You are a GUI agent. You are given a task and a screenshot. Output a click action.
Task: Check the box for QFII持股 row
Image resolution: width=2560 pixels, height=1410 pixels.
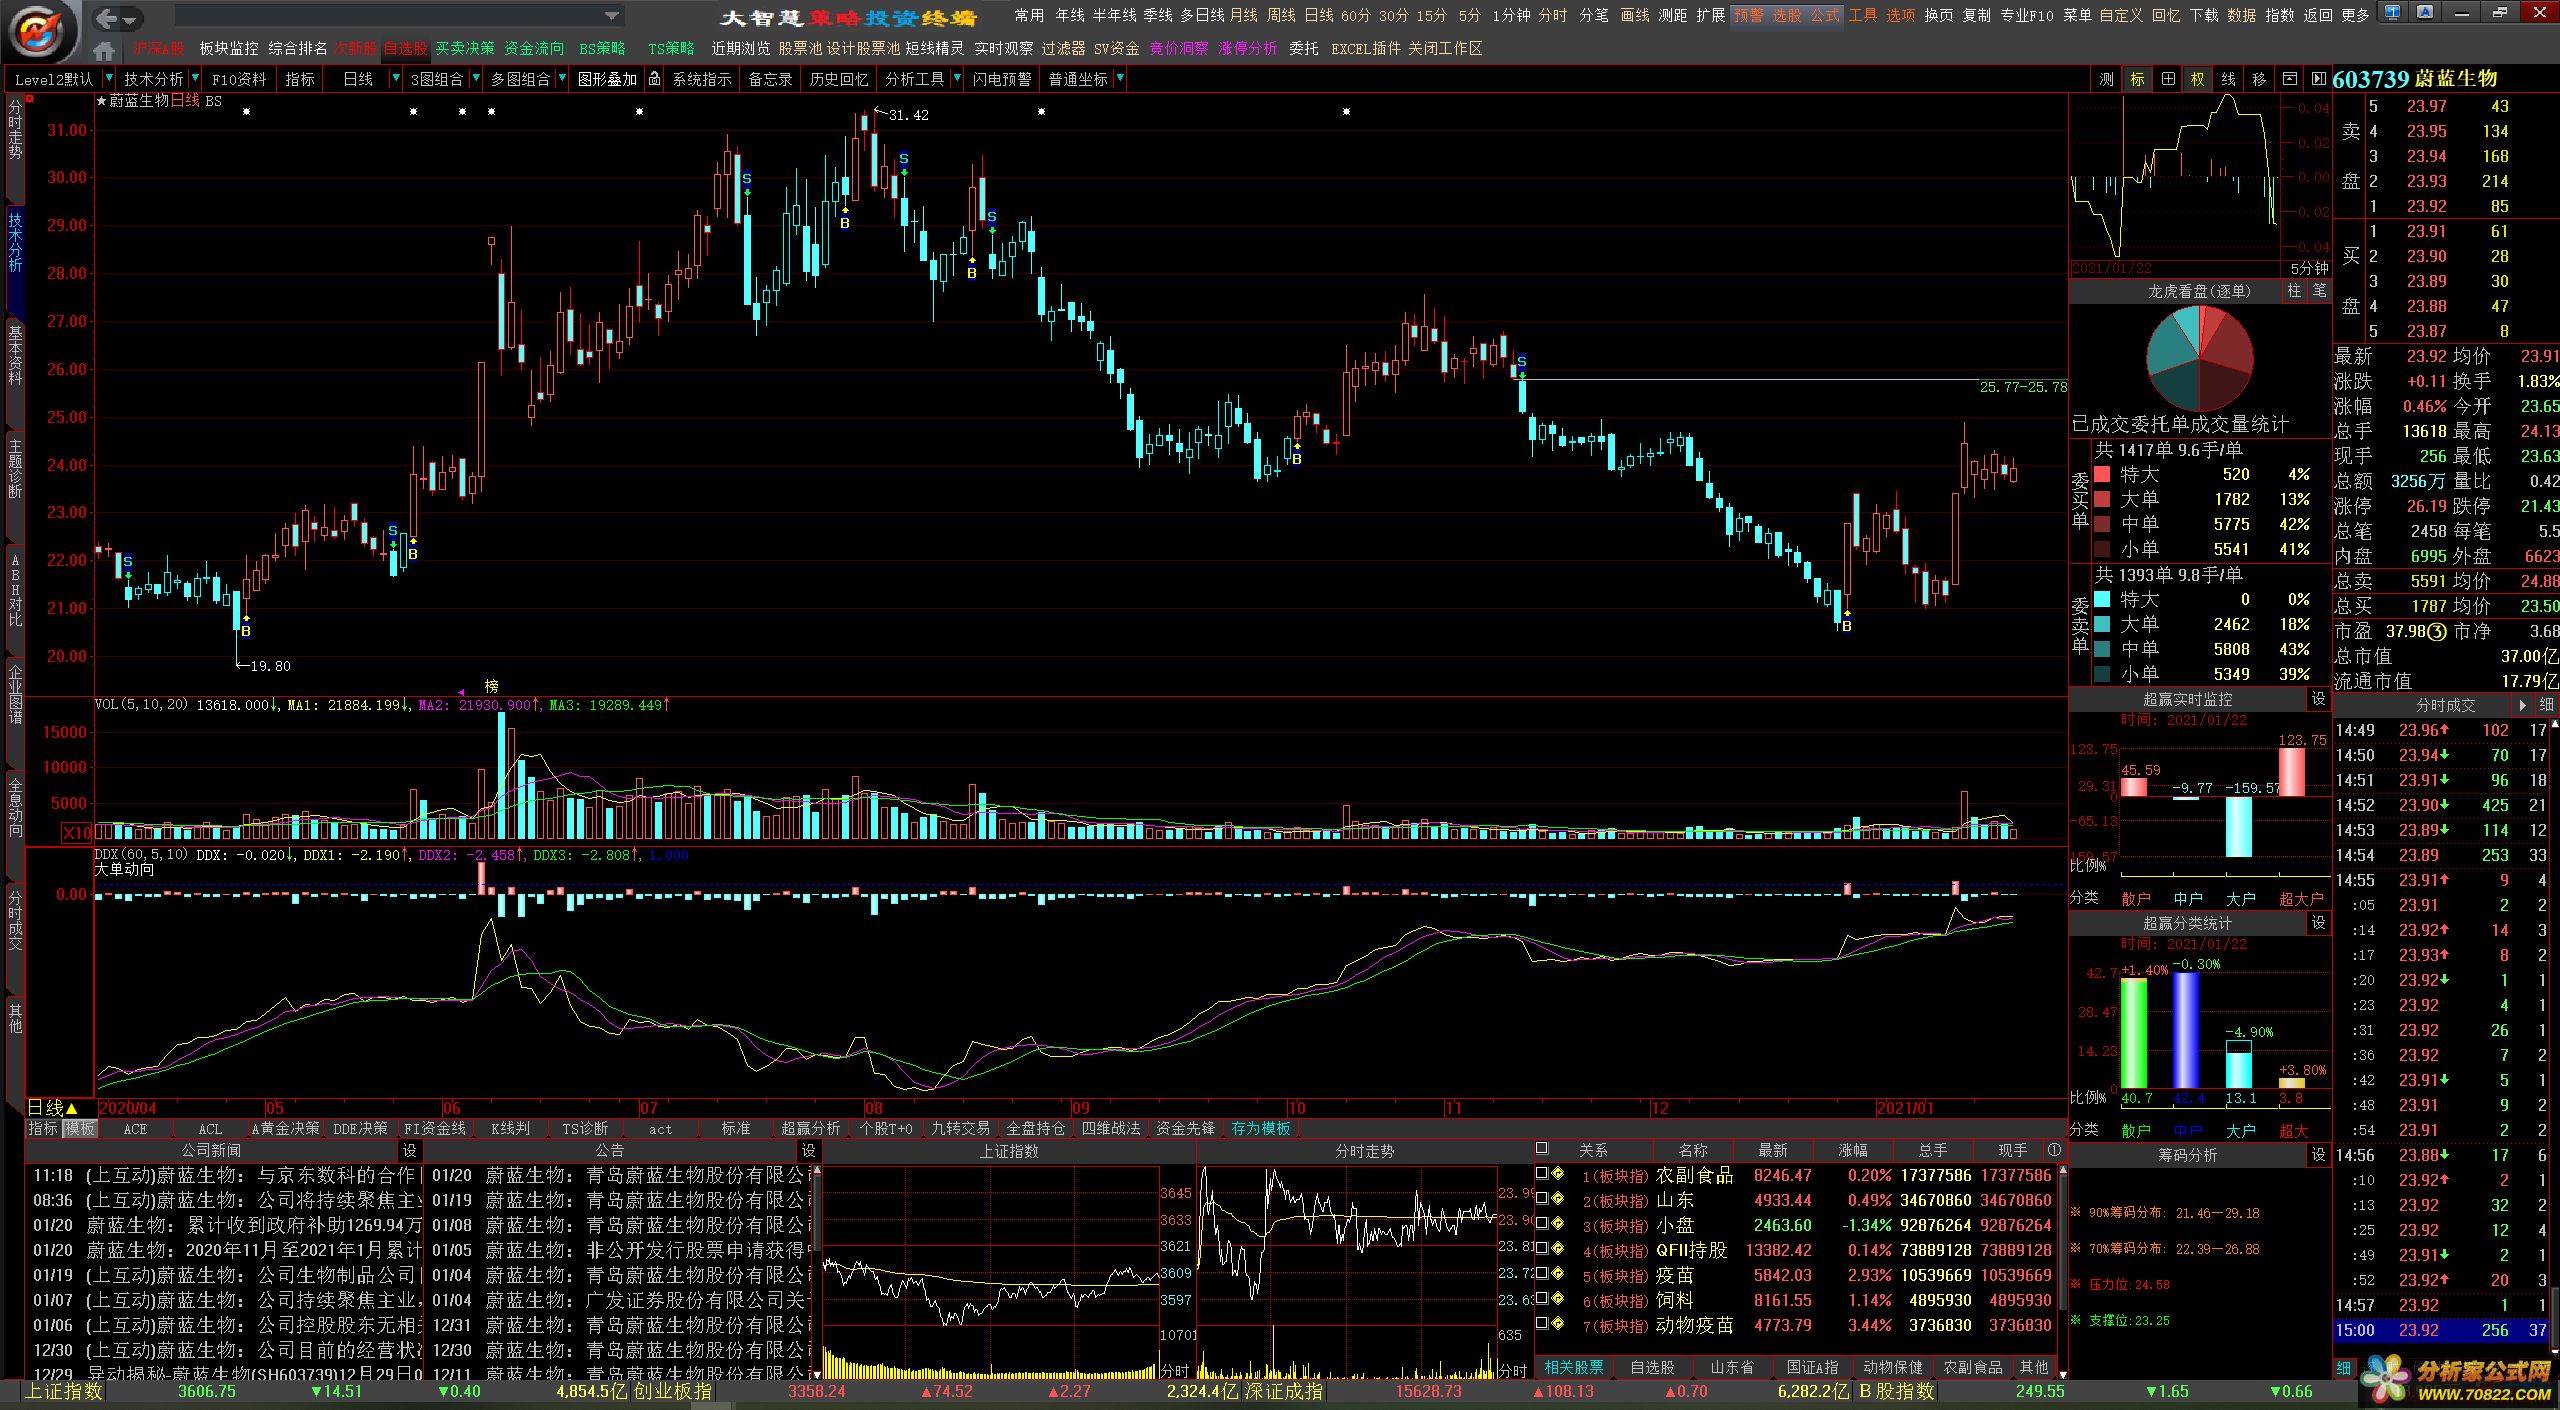(1542, 1249)
